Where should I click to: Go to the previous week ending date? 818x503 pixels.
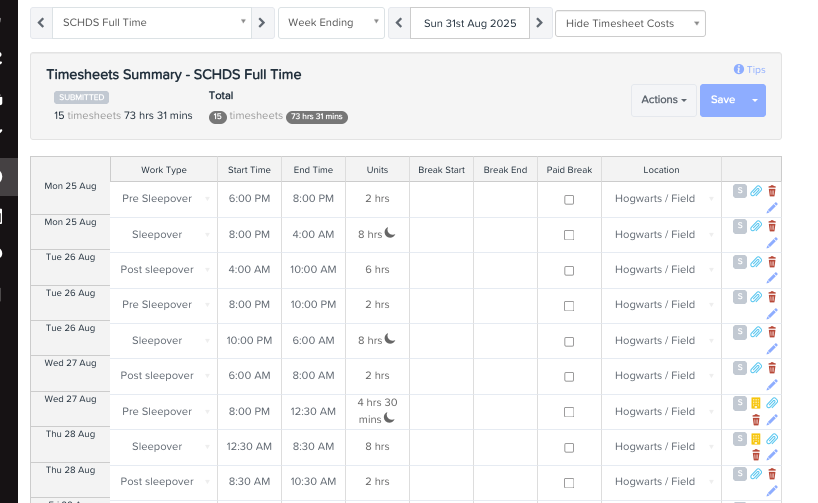[399, 22]
